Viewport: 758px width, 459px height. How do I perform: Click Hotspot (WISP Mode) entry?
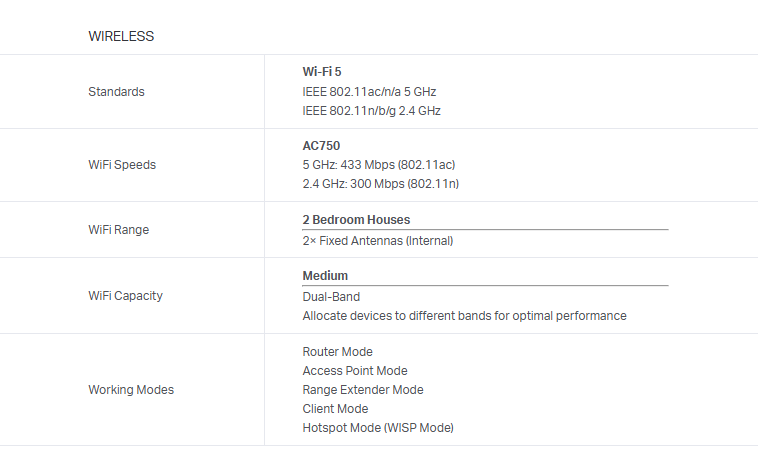pos(377,428)
